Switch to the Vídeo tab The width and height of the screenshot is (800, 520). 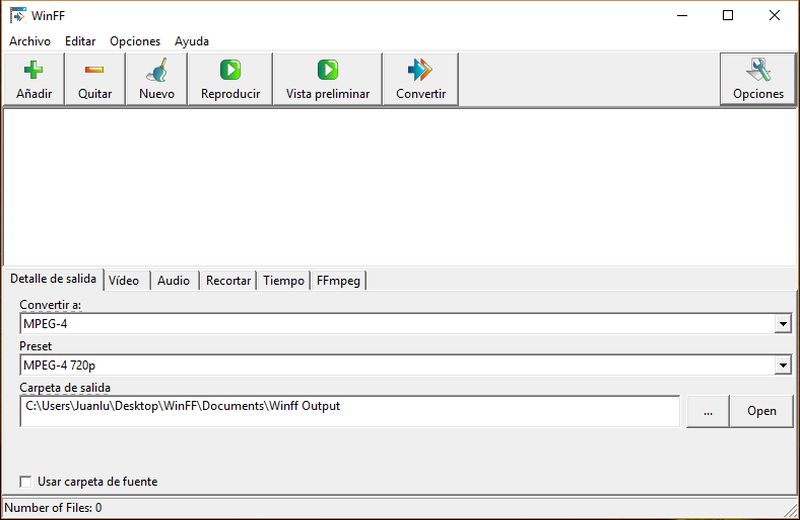pos(127,281)
